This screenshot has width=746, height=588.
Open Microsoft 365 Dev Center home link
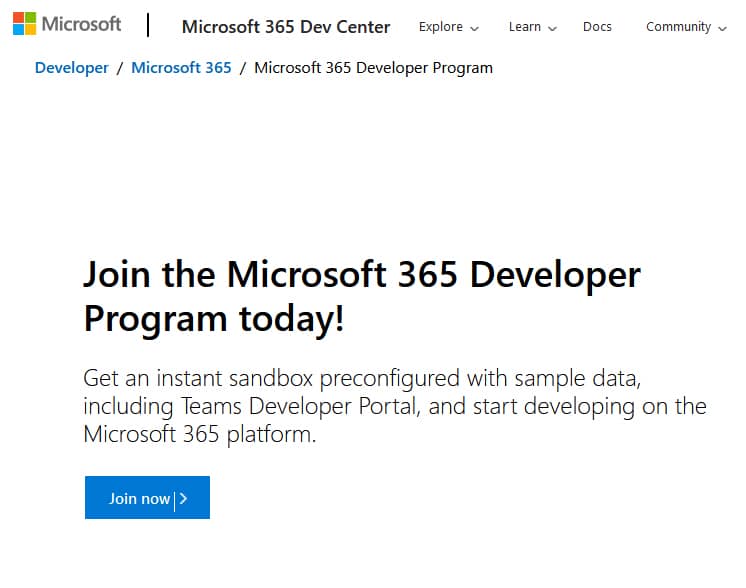coord(286,27)
